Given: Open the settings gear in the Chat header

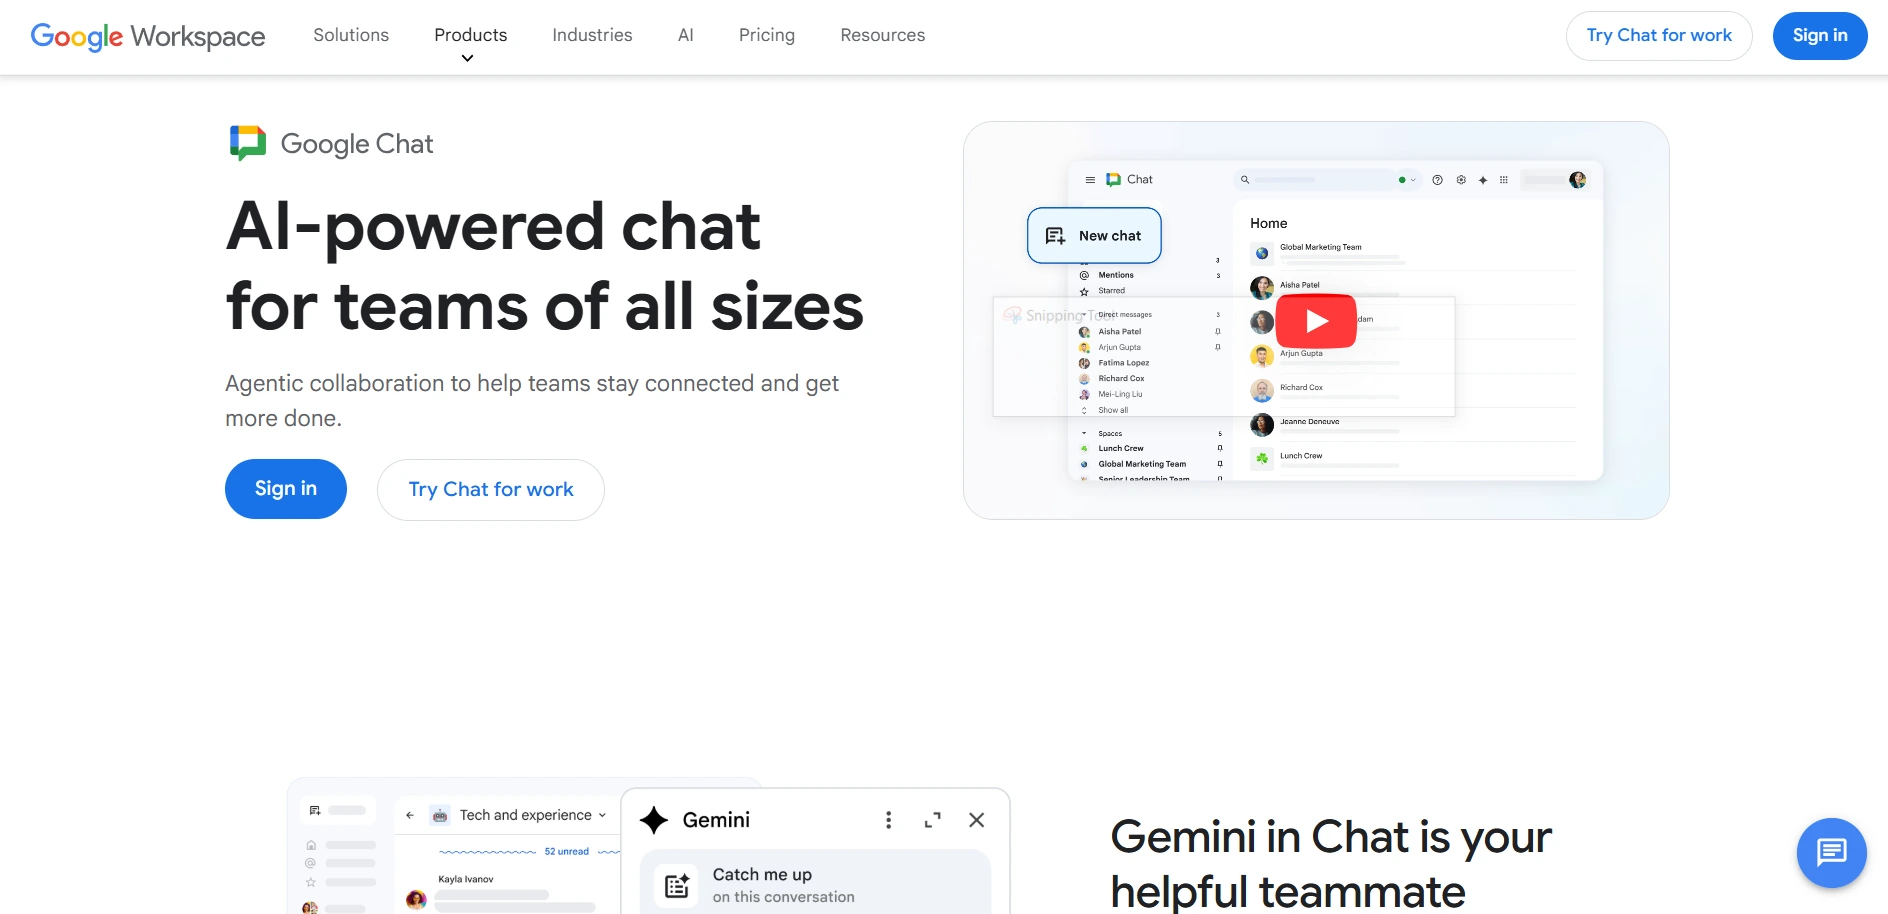Looking at the screenshot, I should pyautogui.click(x=1461, y=180).
